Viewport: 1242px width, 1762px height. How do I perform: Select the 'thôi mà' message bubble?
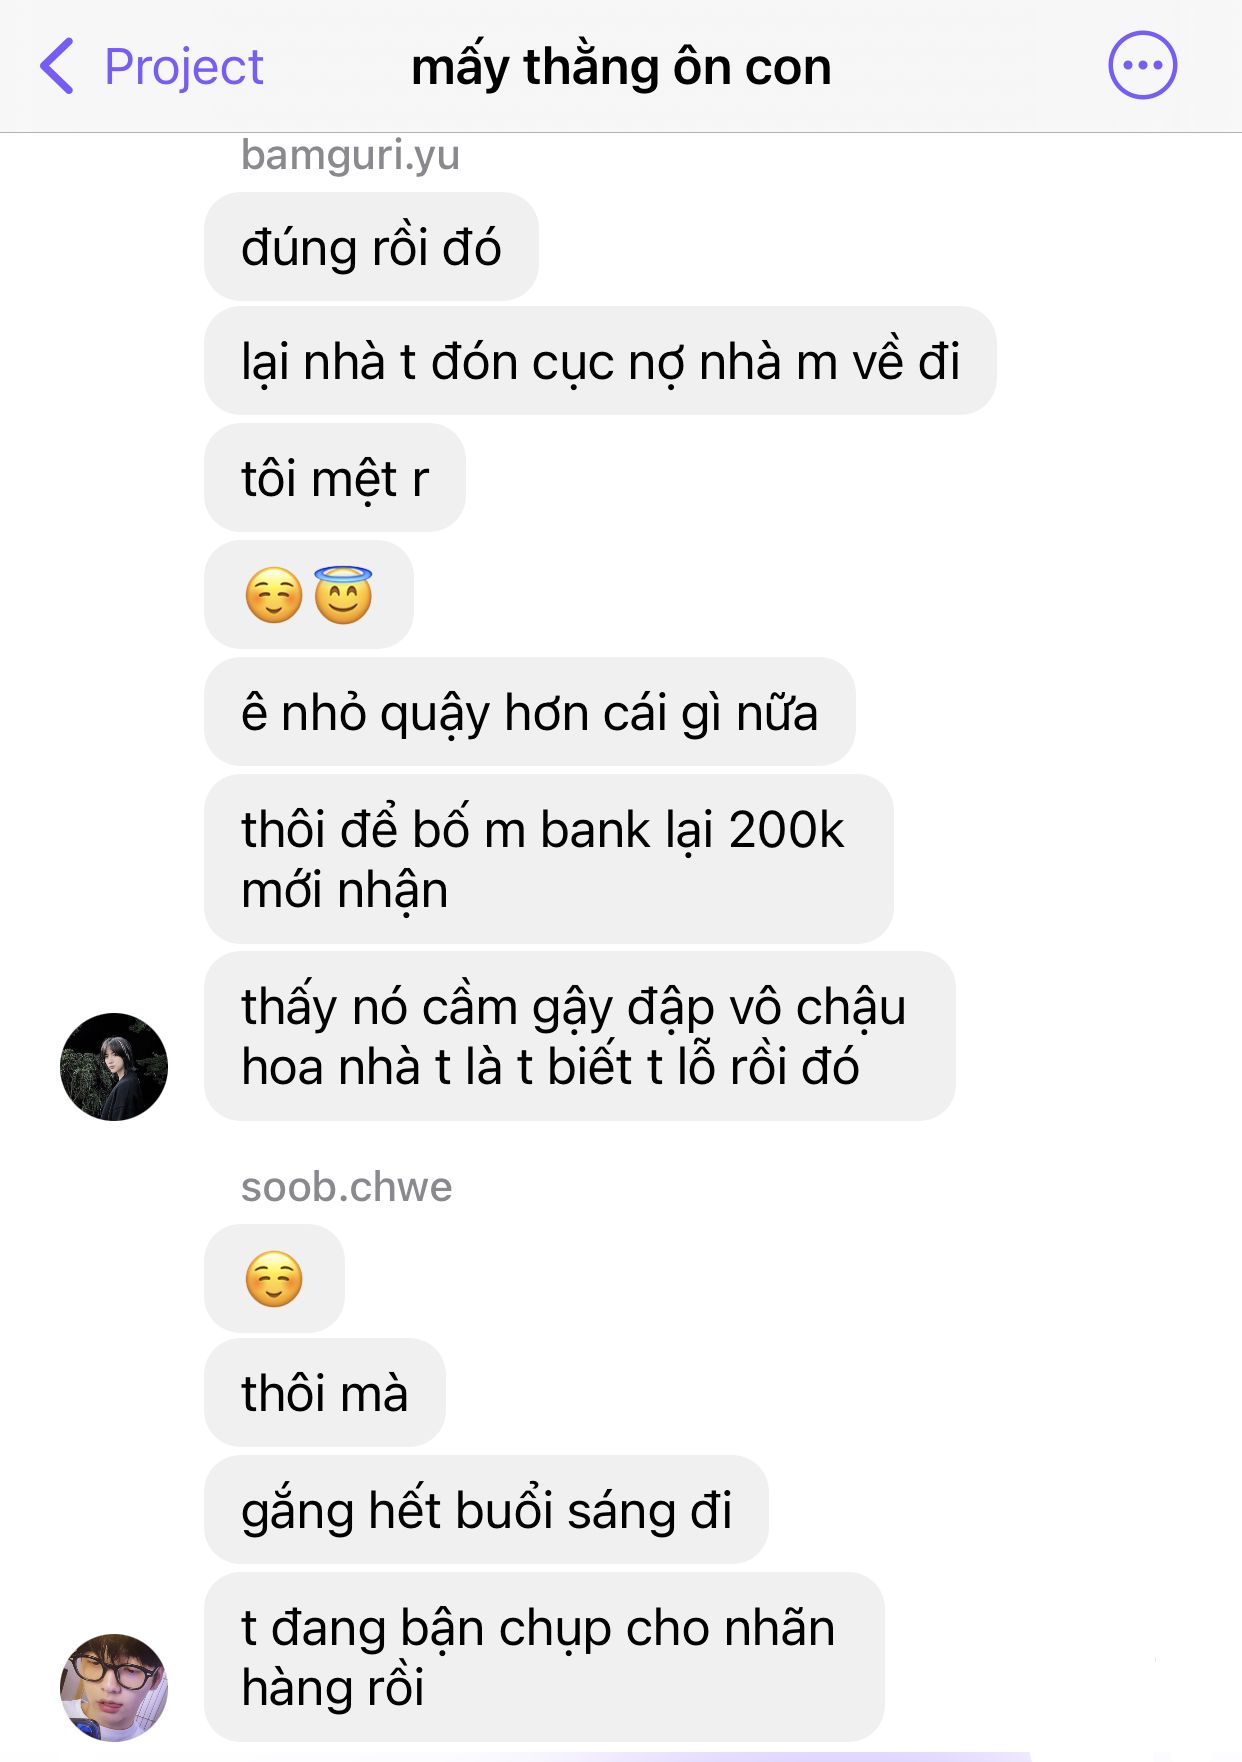point(325,1393)
